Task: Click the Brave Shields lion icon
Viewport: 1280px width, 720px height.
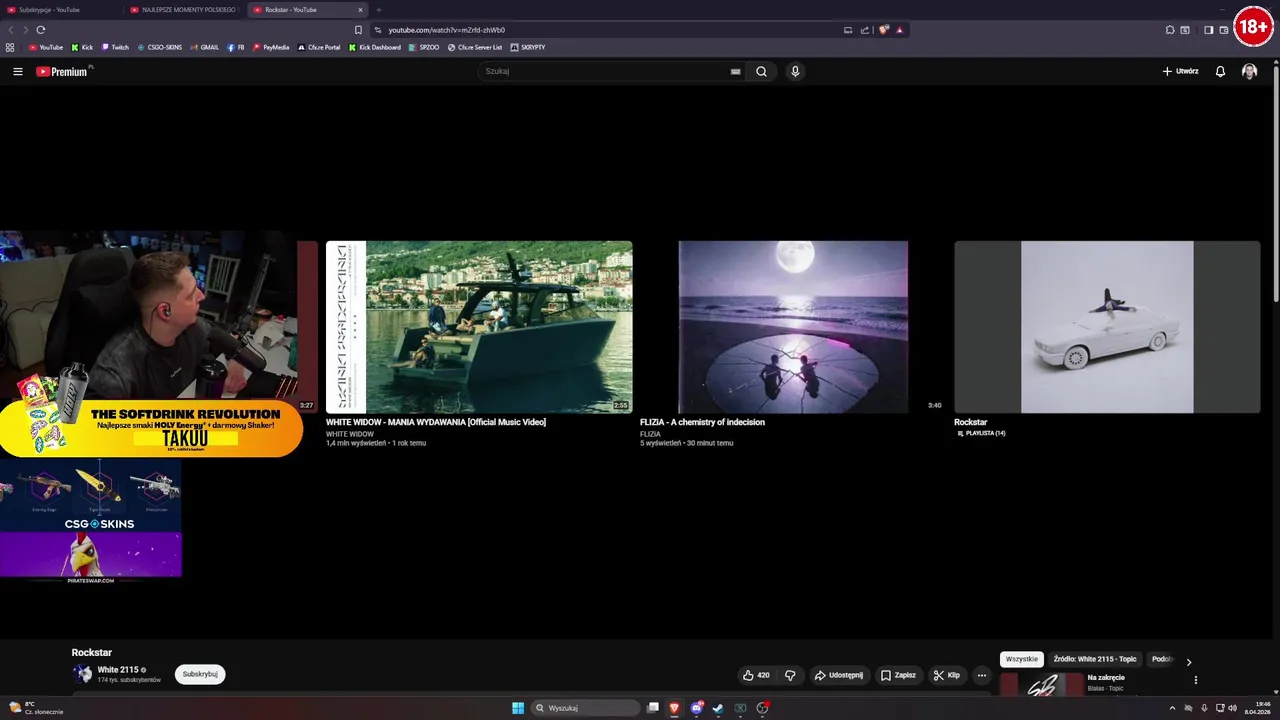Action: 884,30
